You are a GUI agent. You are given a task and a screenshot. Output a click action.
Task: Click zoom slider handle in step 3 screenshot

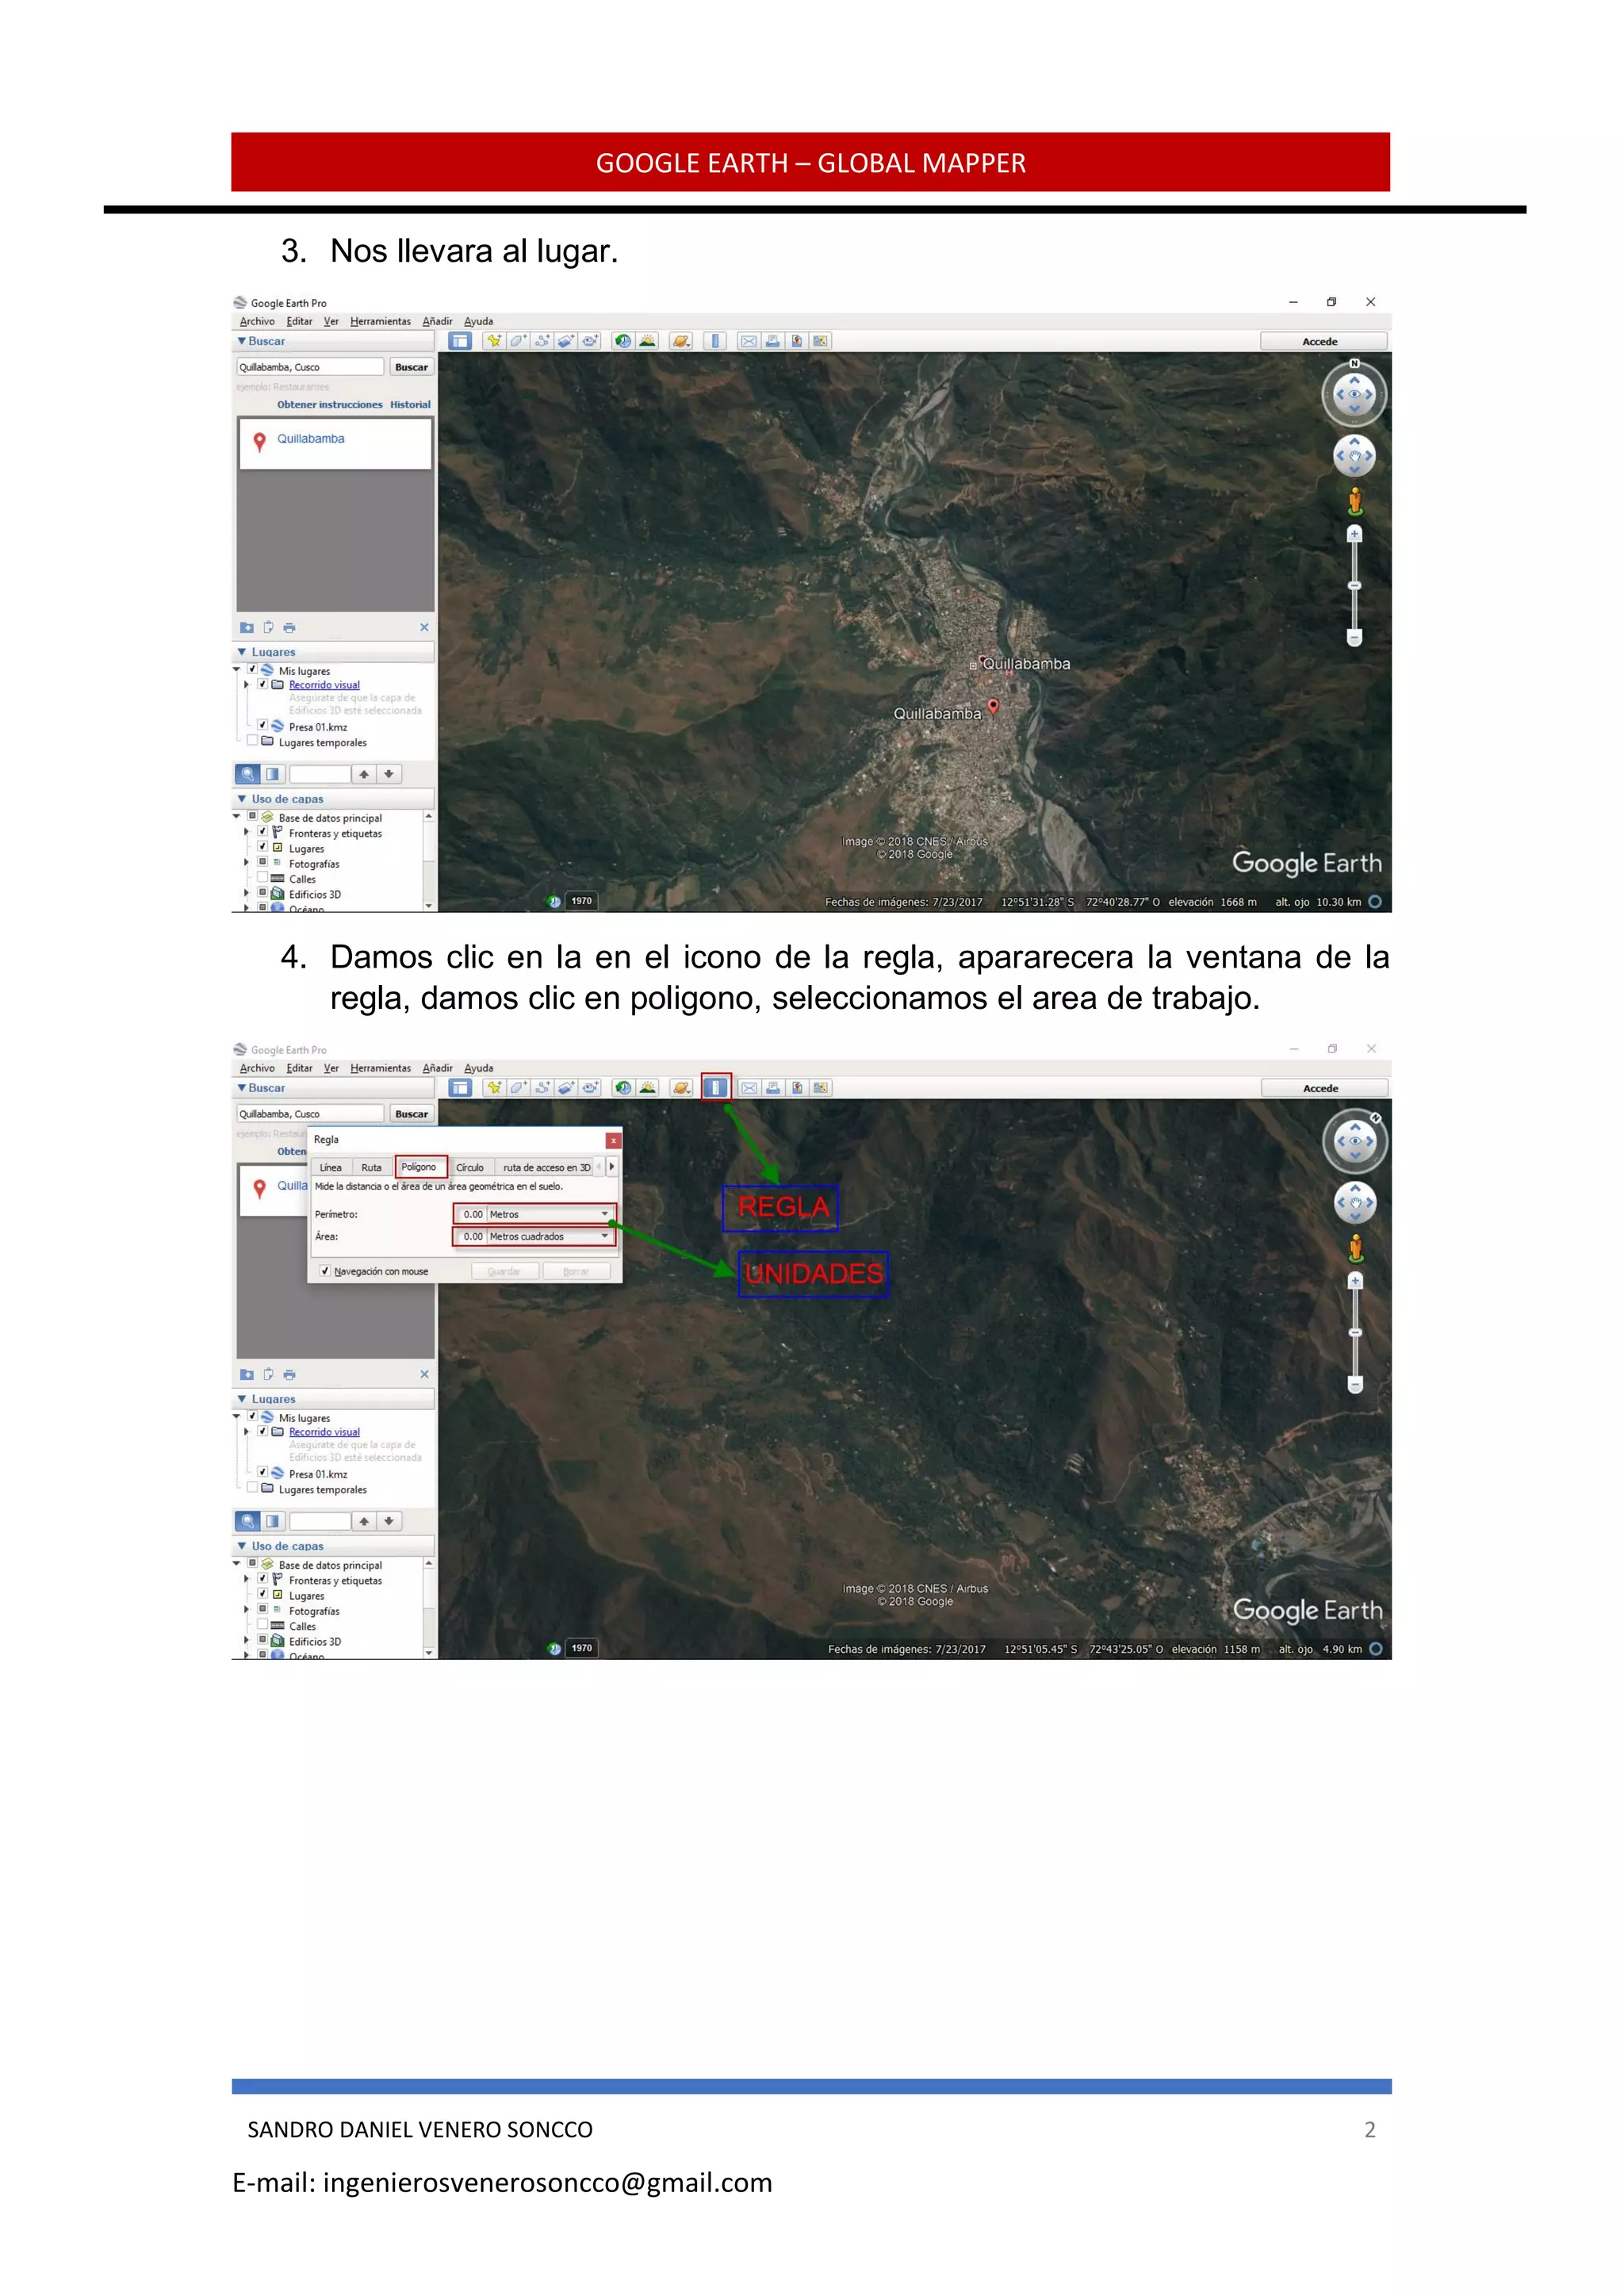1355,586
